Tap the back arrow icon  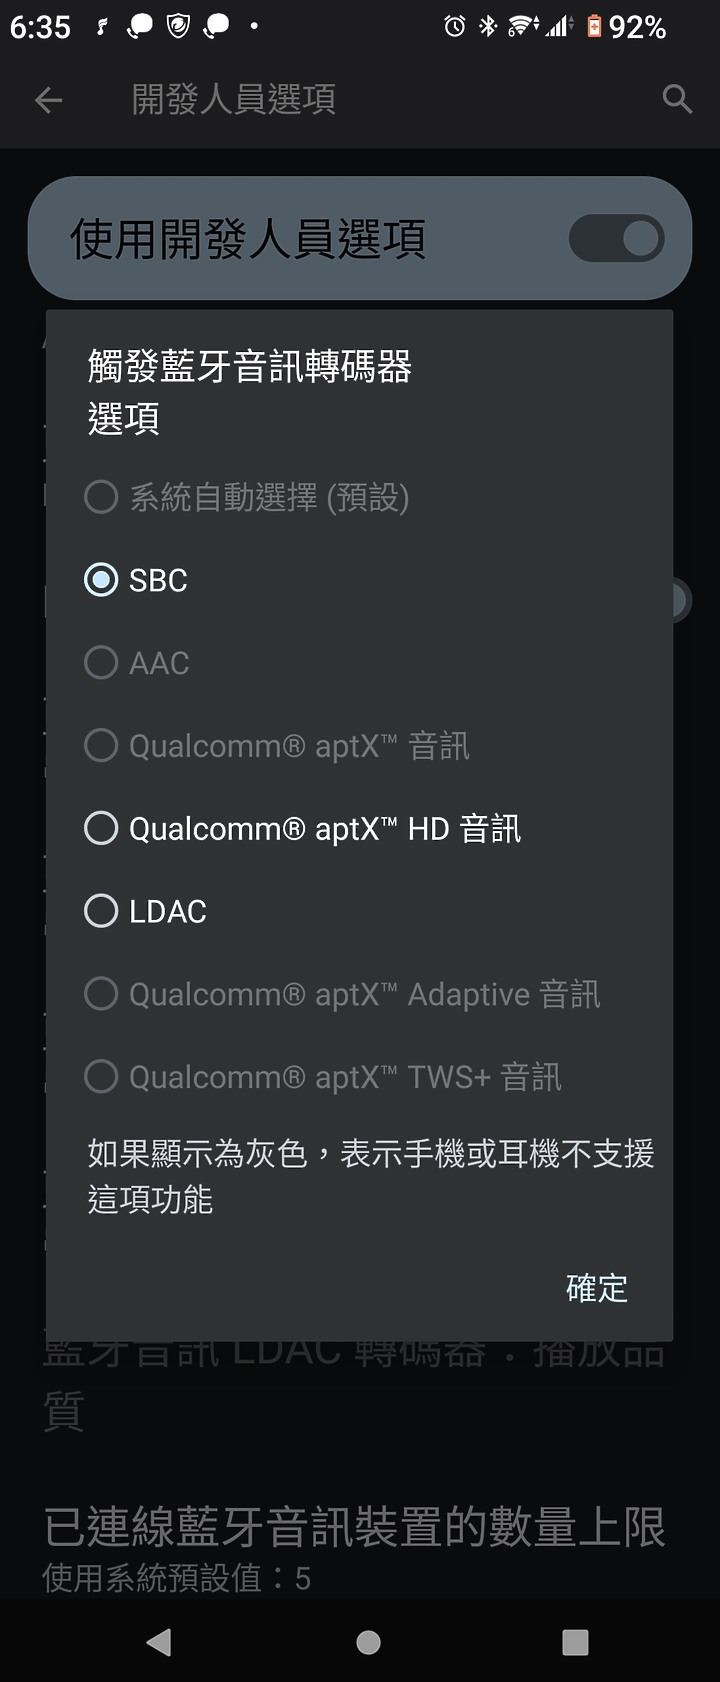(x=48, y=99)
